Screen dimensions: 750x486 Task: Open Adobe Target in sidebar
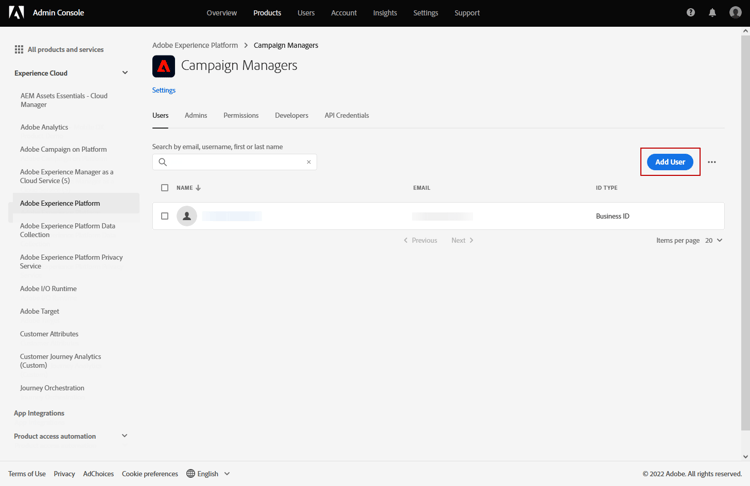coord(39,311)
